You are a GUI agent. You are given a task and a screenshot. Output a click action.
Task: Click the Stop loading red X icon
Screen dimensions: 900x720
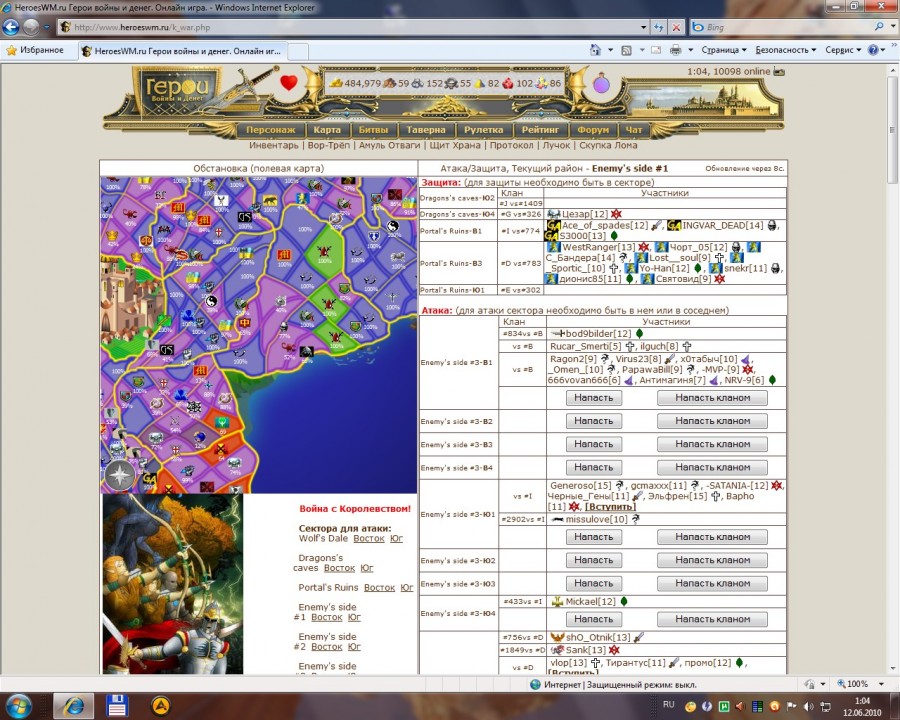677,27
